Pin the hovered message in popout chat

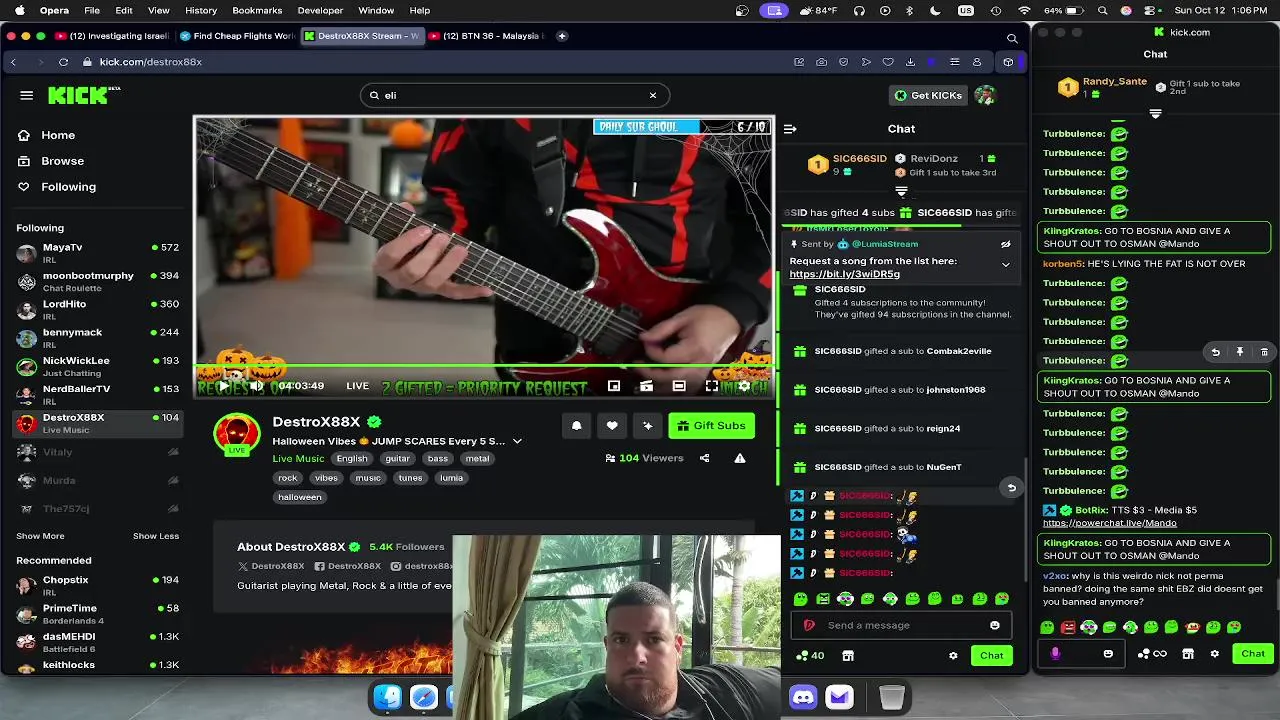pos(1239,352)
